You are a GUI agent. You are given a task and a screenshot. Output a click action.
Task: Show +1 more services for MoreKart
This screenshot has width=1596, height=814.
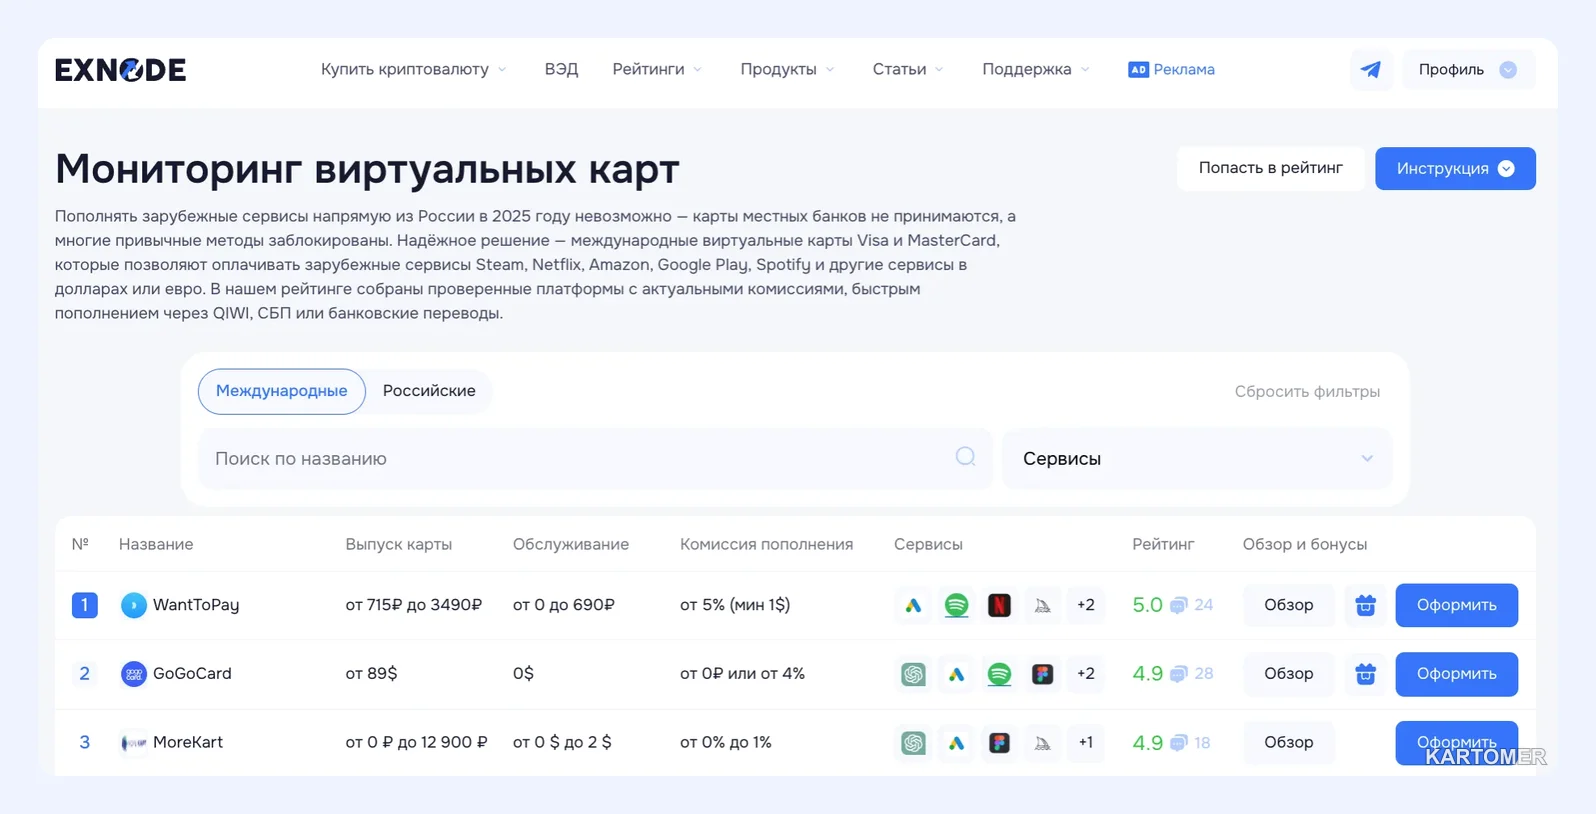1086,743
